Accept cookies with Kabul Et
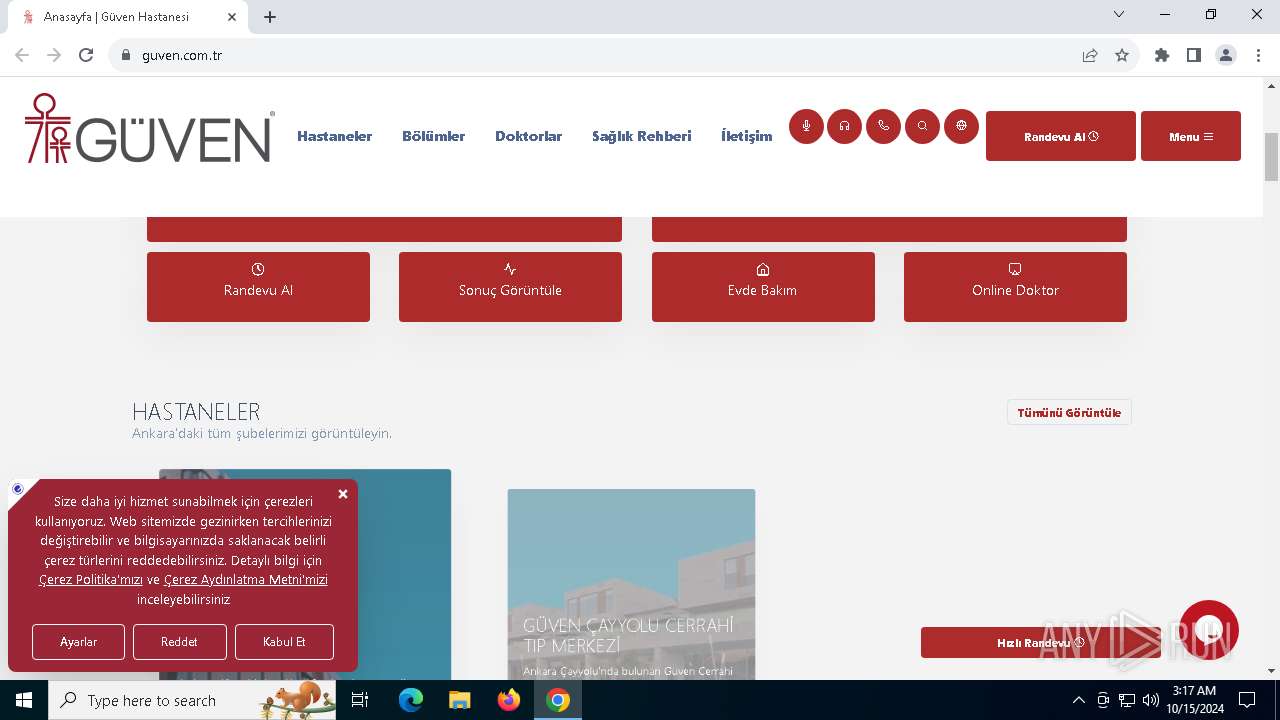This screenshot has width=1280, height=720. (x=284, y=642)
